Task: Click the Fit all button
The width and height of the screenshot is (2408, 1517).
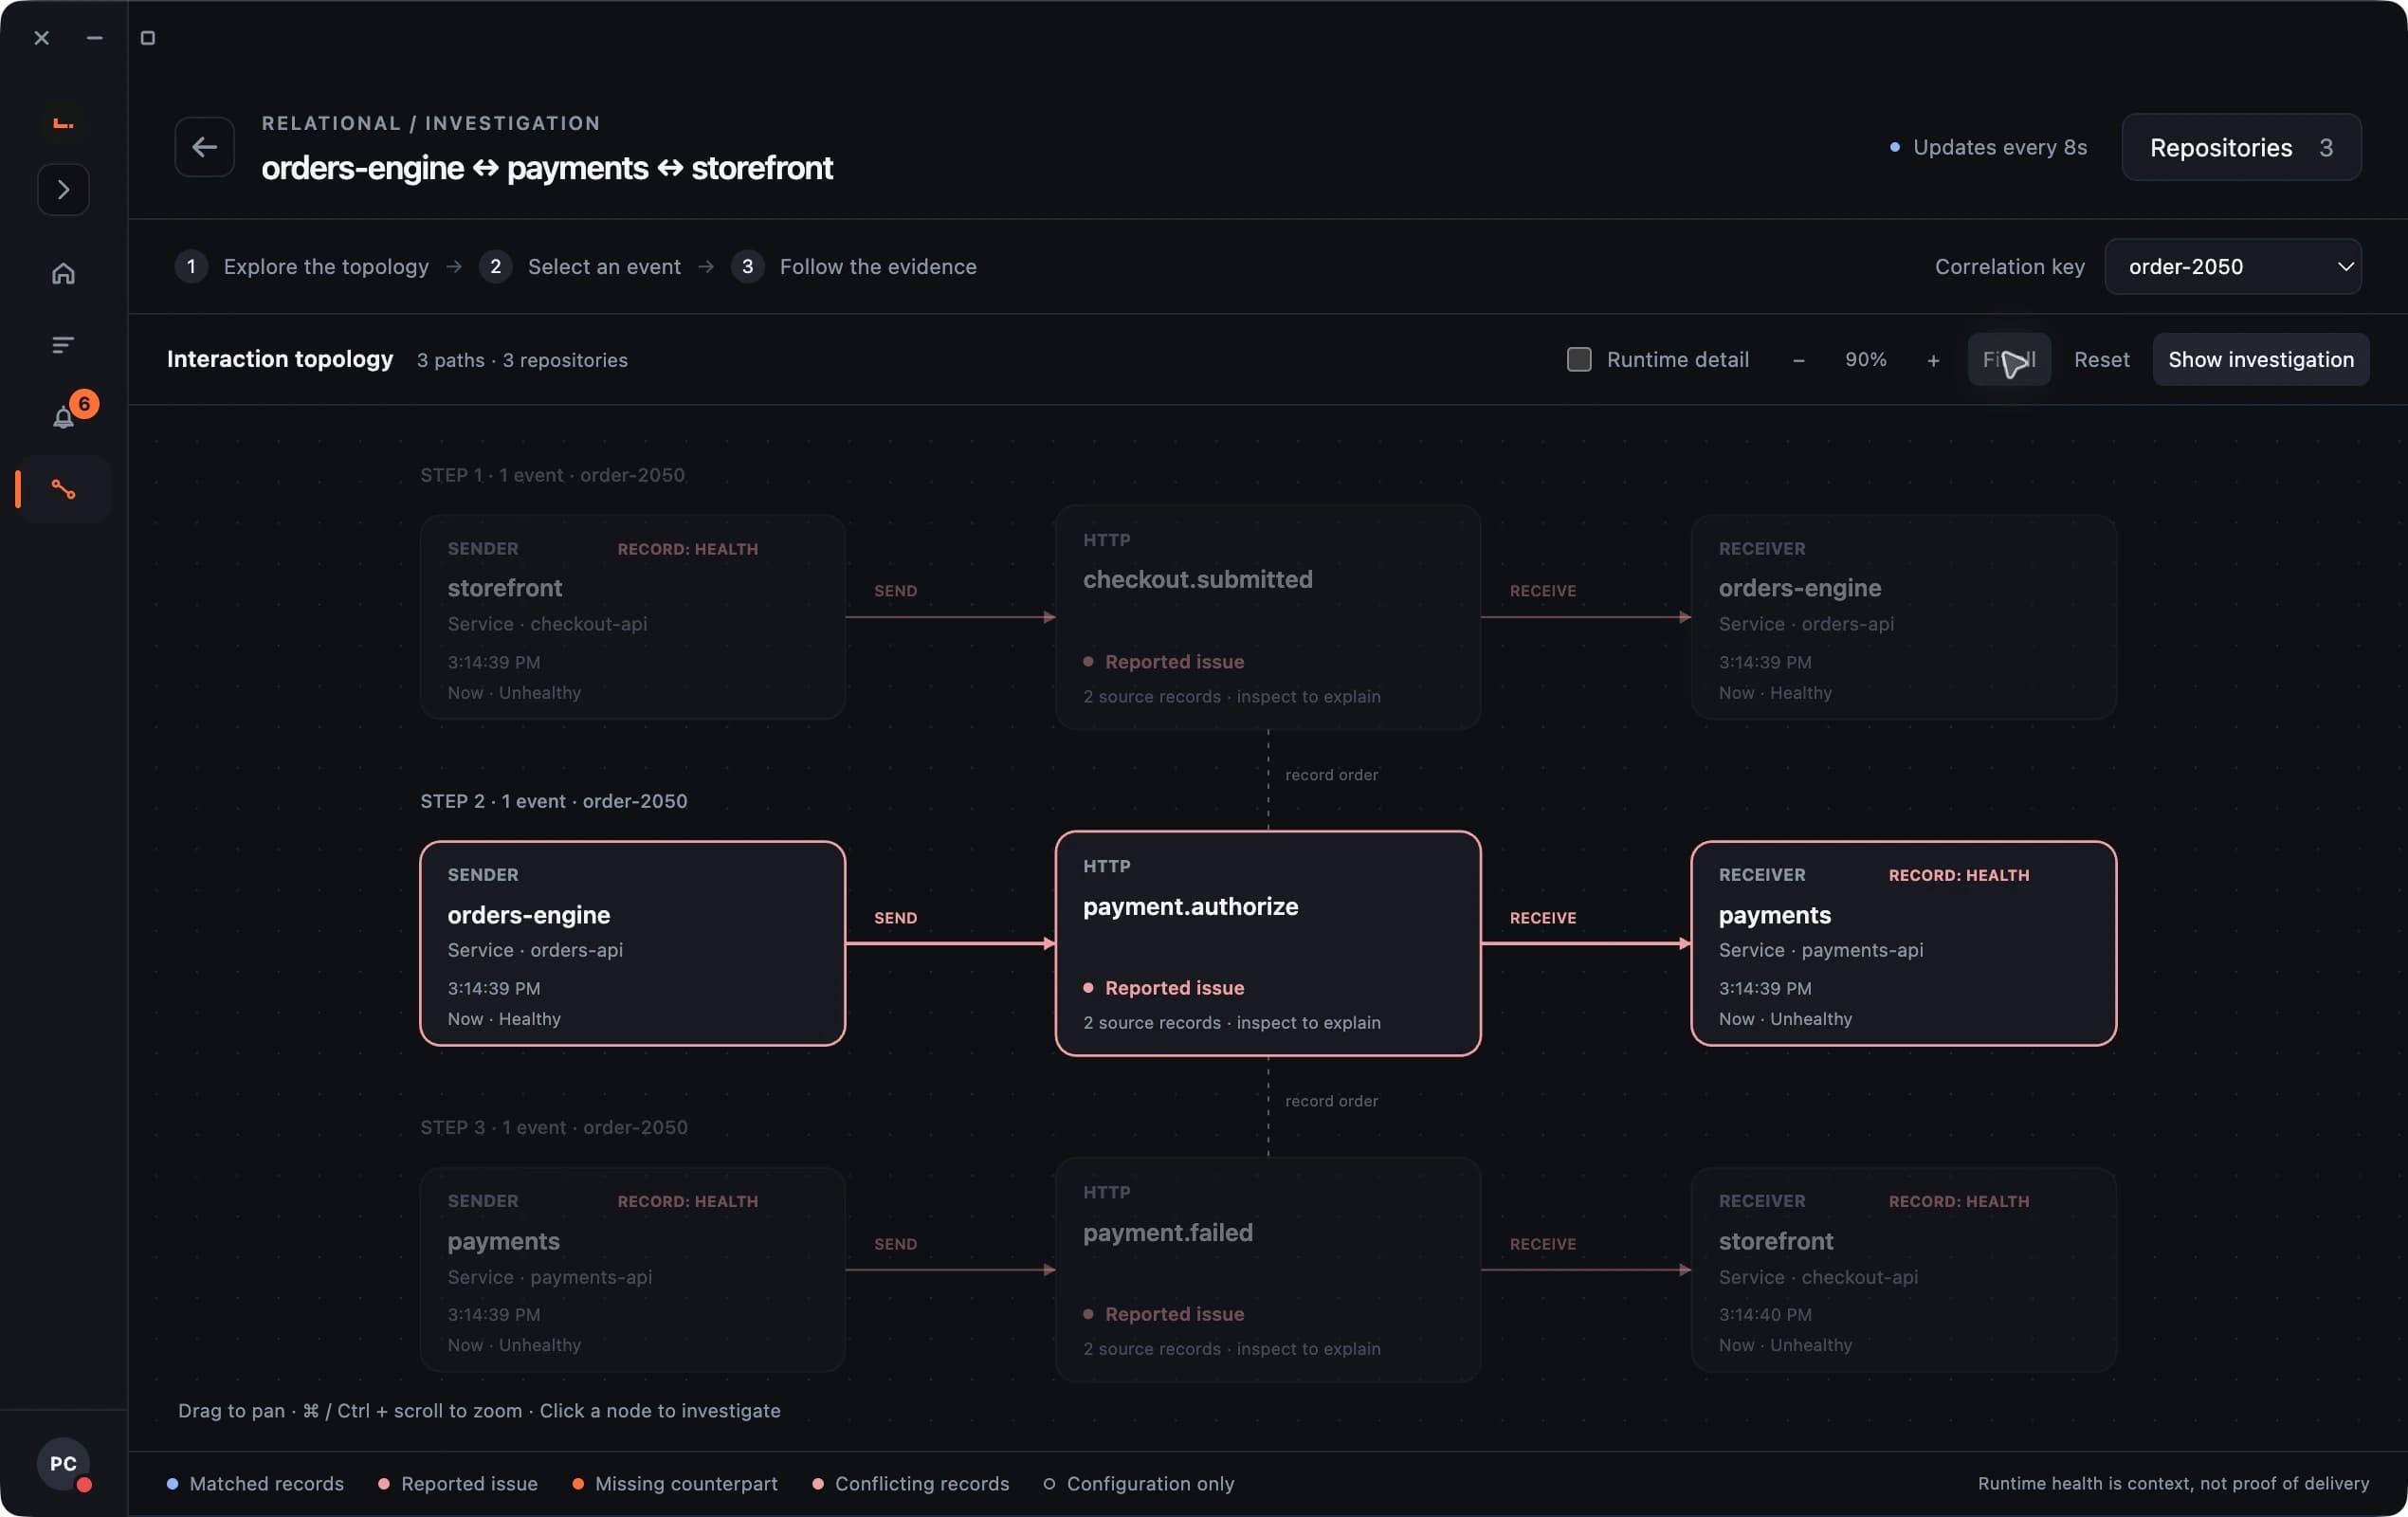Action: 2009,359
